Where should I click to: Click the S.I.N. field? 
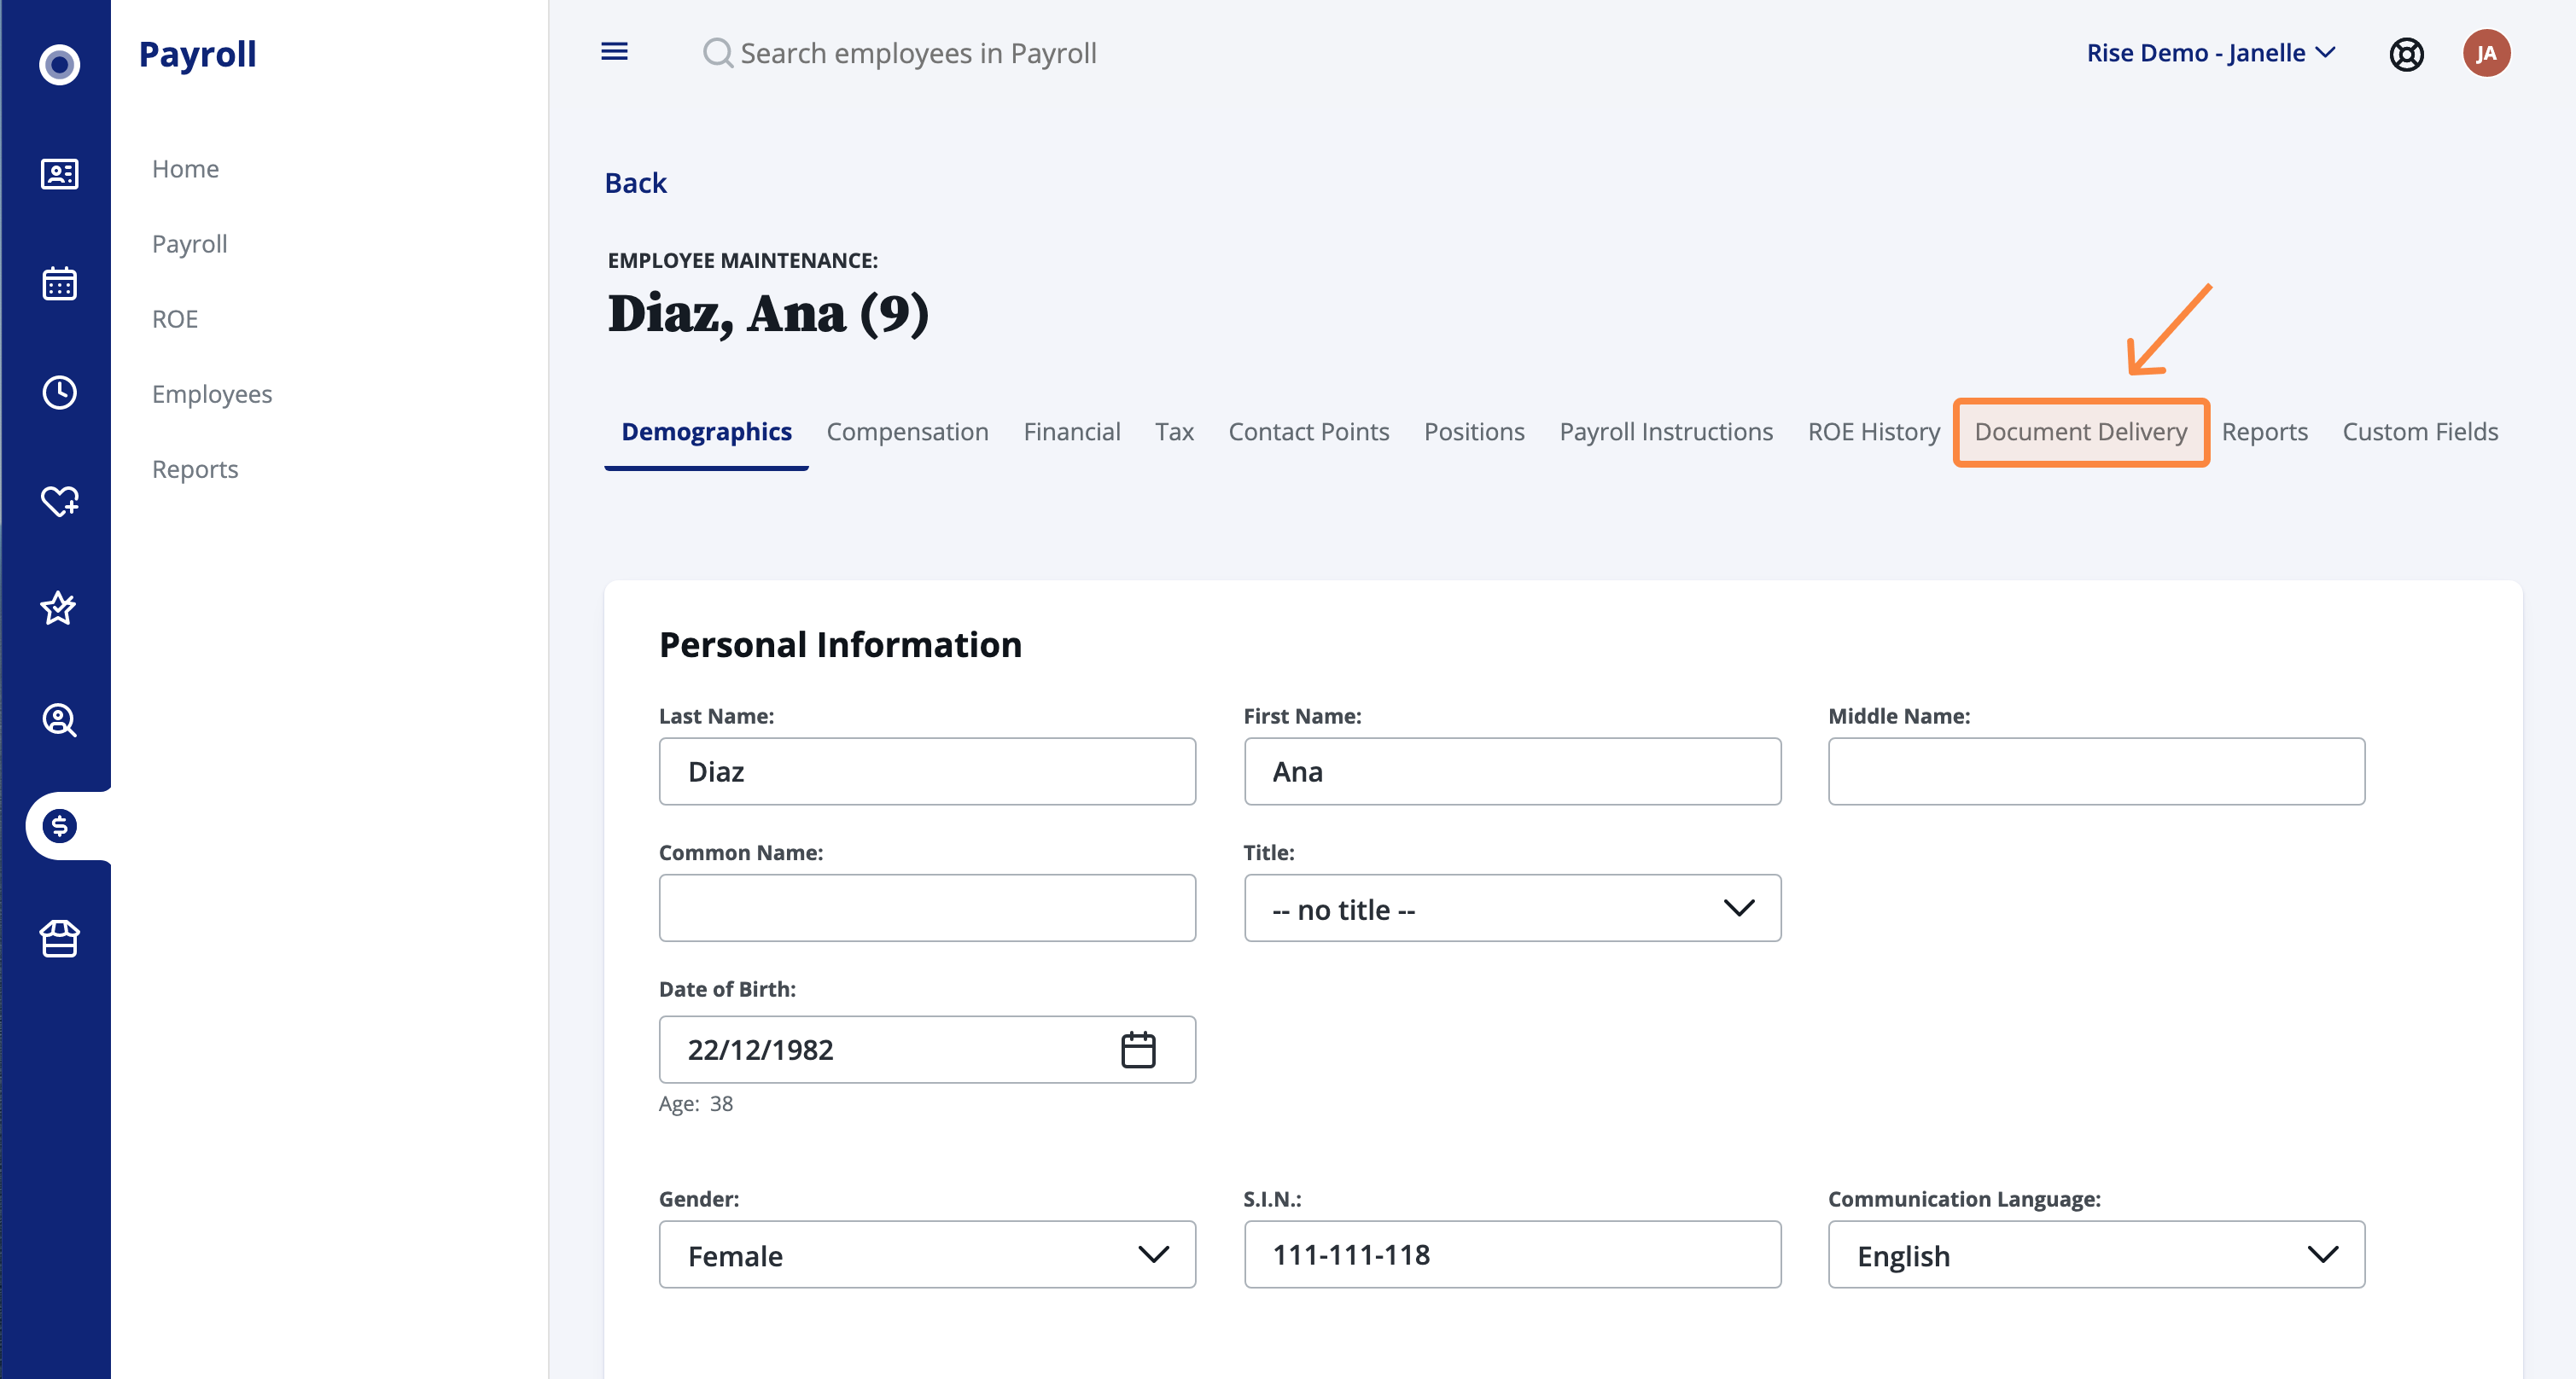coord(1512,1255)
